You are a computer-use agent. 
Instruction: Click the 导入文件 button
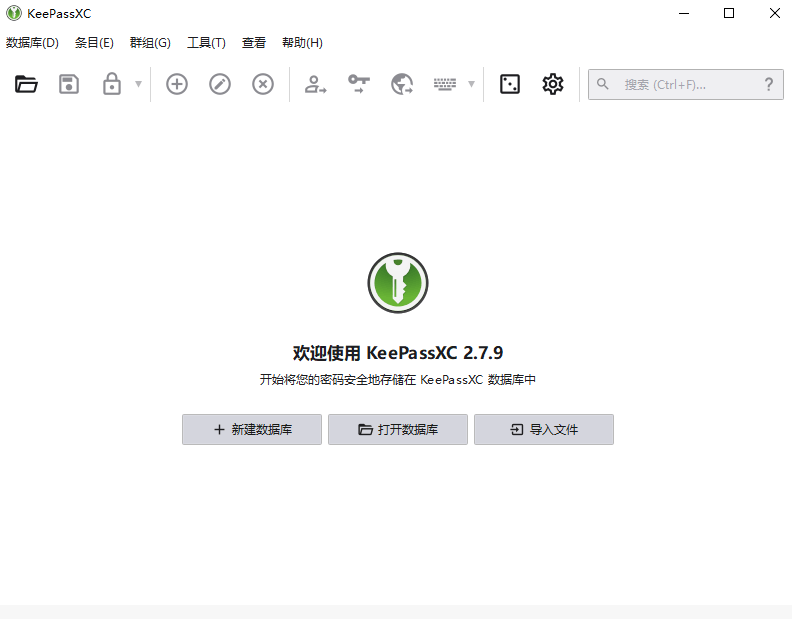pyautogui.click(x=543, y=430)
